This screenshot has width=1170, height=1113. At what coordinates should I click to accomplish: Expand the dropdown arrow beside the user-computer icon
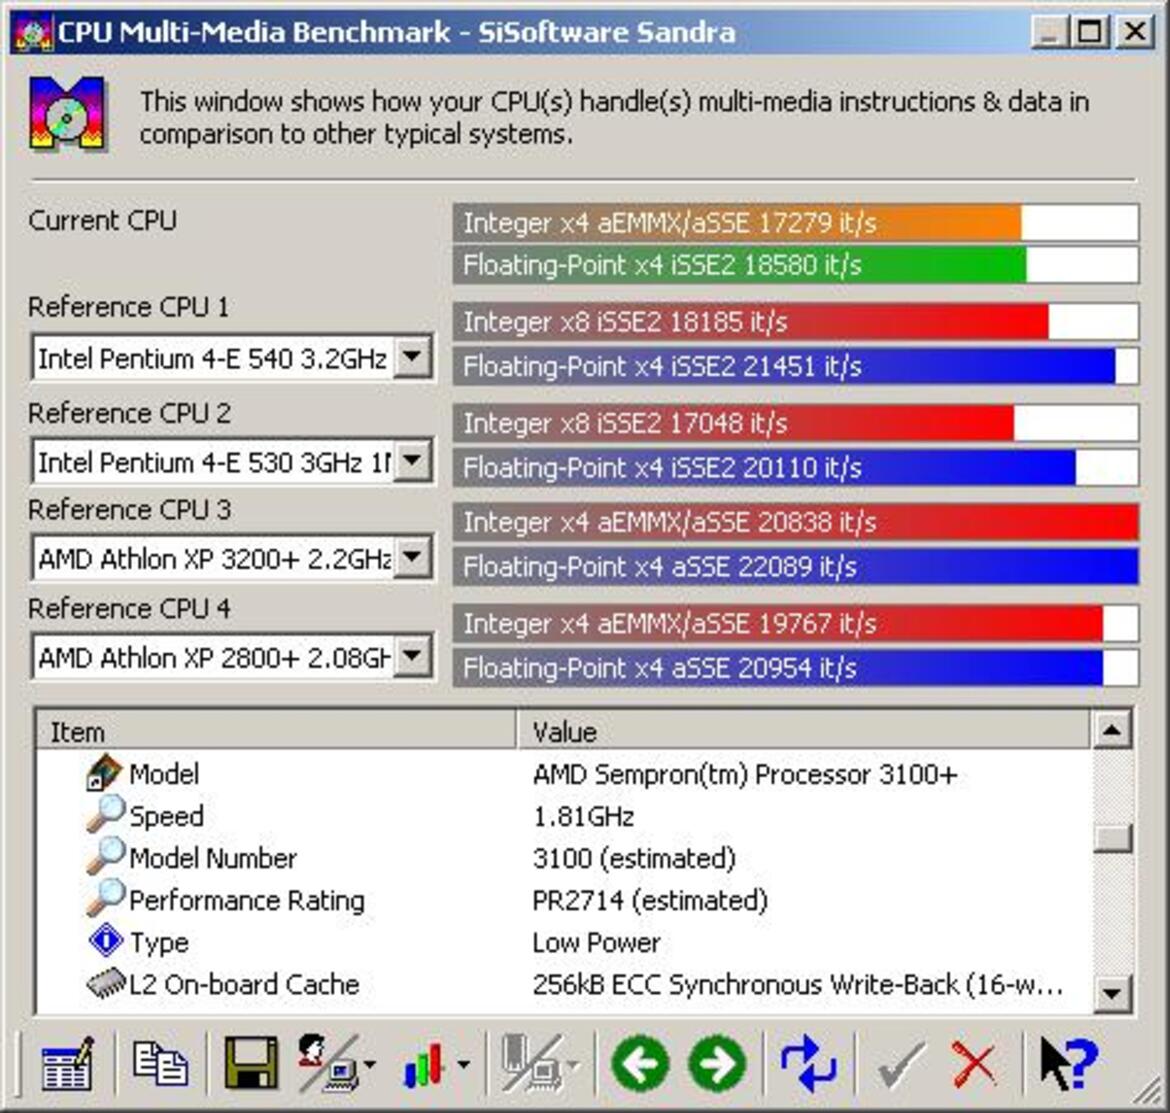(369, 1065)
